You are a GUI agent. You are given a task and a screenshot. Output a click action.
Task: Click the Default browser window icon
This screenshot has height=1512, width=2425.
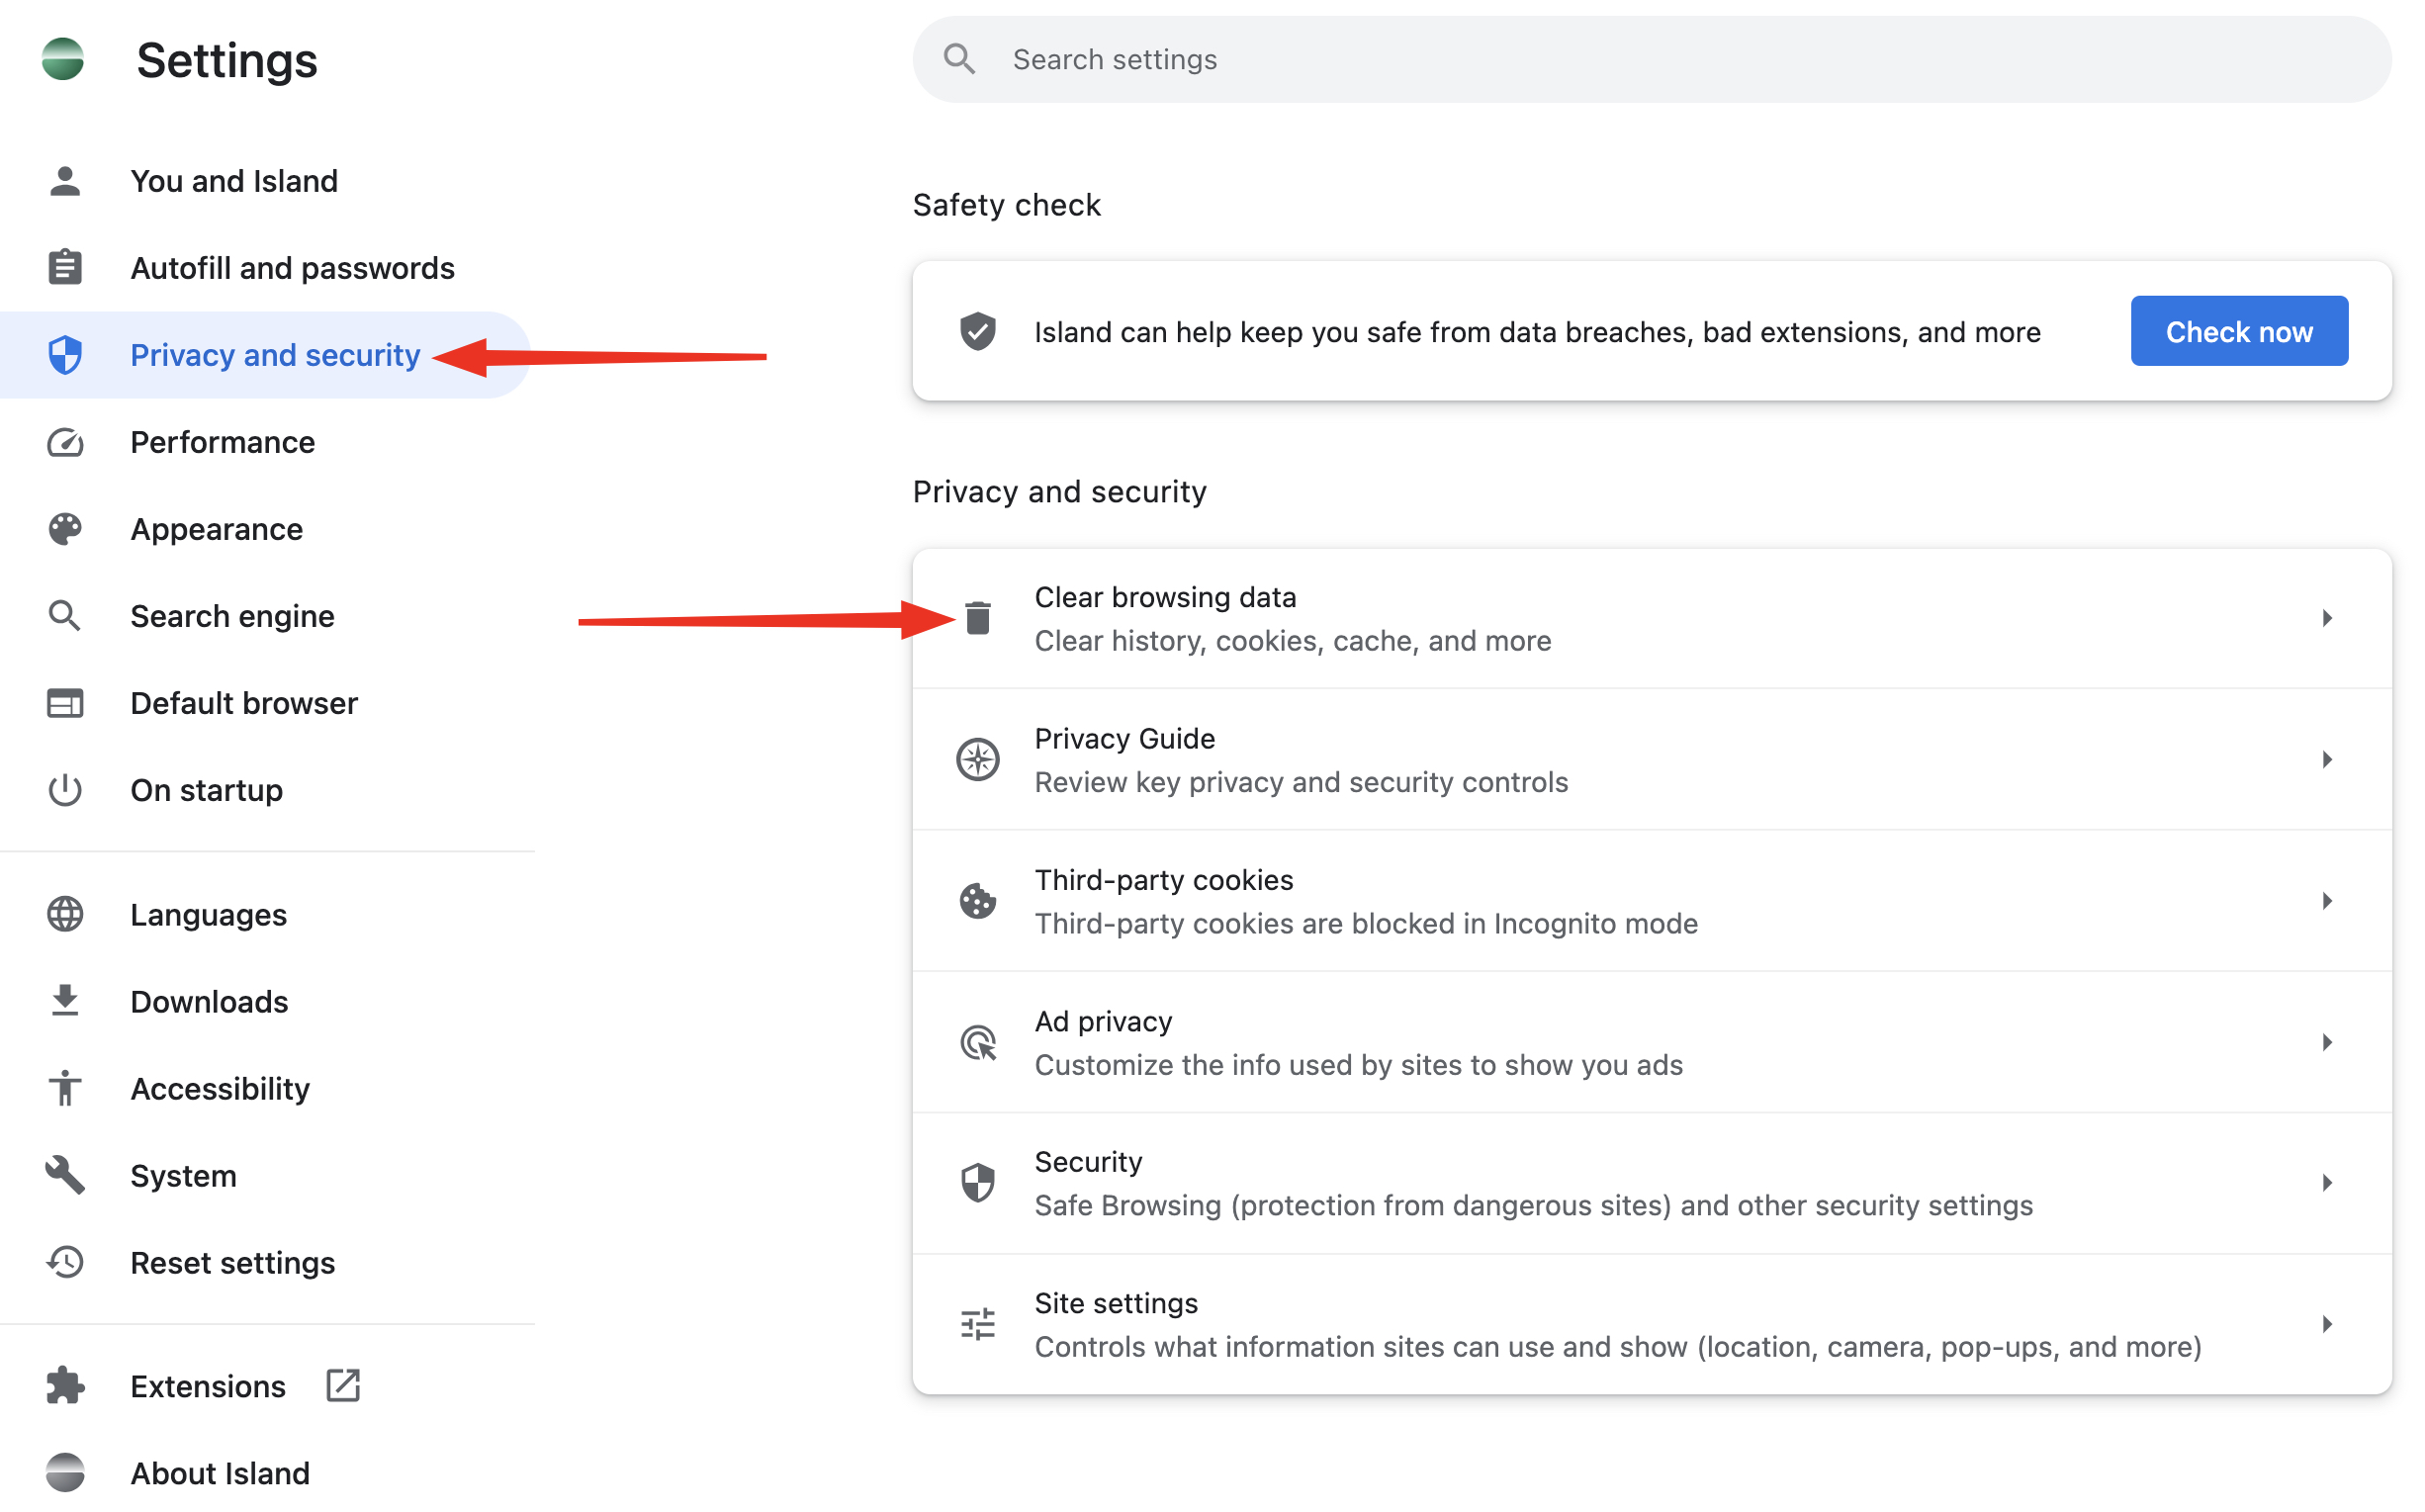click(65, 703)
